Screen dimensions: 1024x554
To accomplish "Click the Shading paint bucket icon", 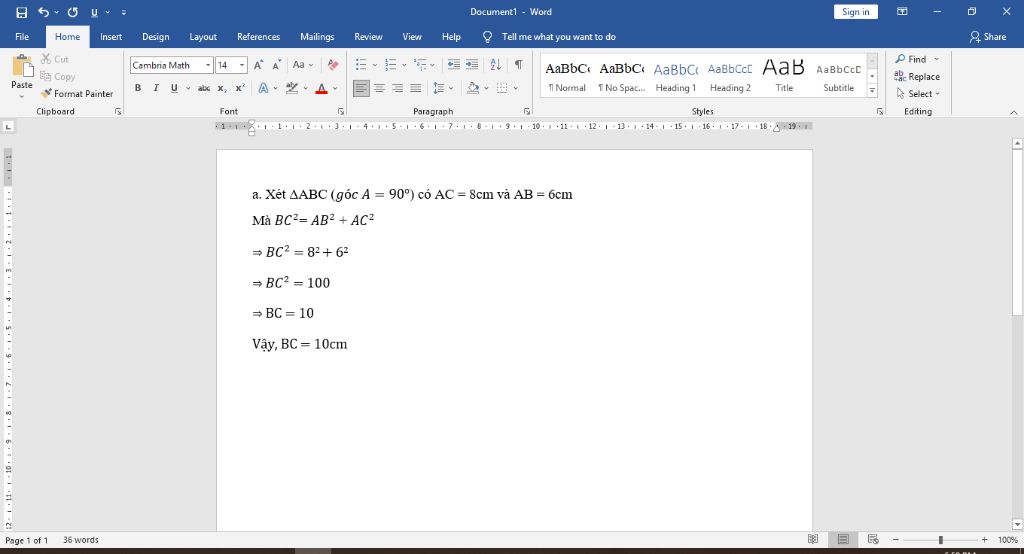I will [473, 88].
